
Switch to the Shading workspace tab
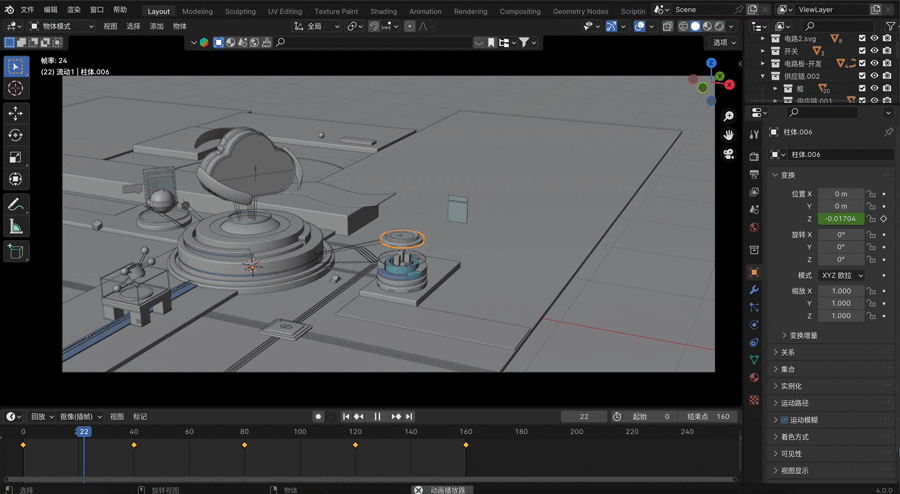click(383, 11)
